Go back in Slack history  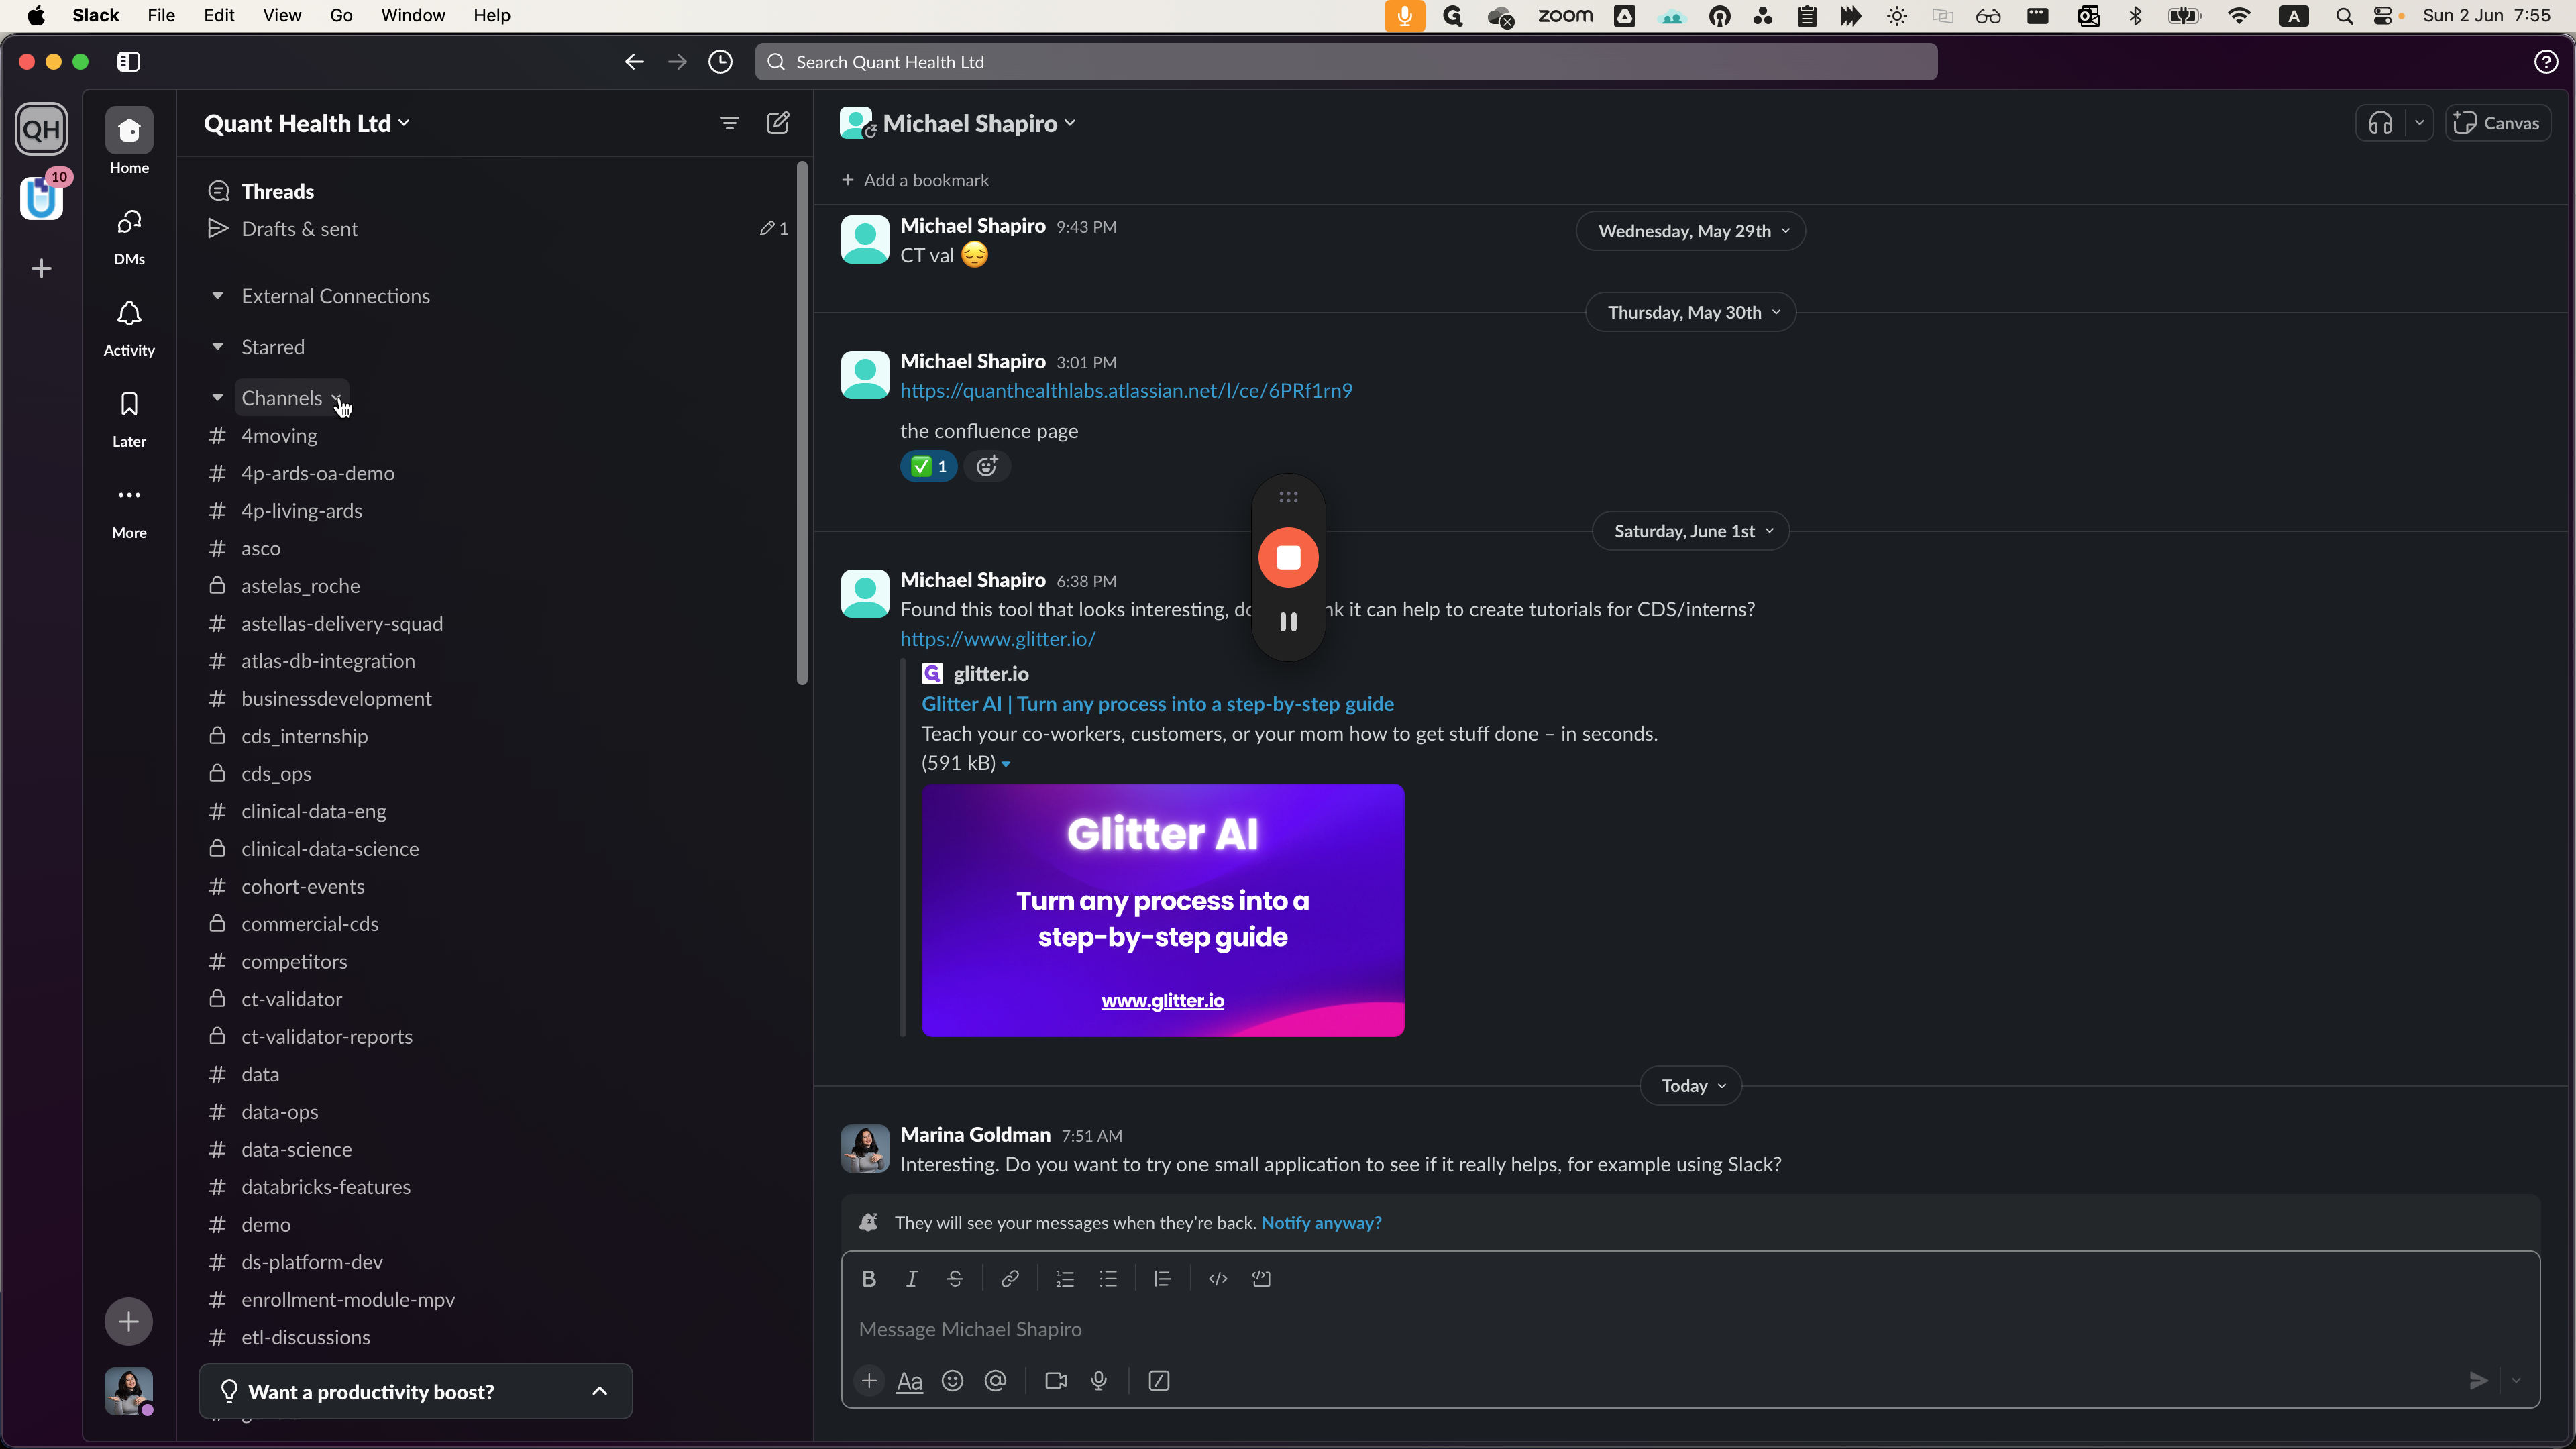(634, 62)
